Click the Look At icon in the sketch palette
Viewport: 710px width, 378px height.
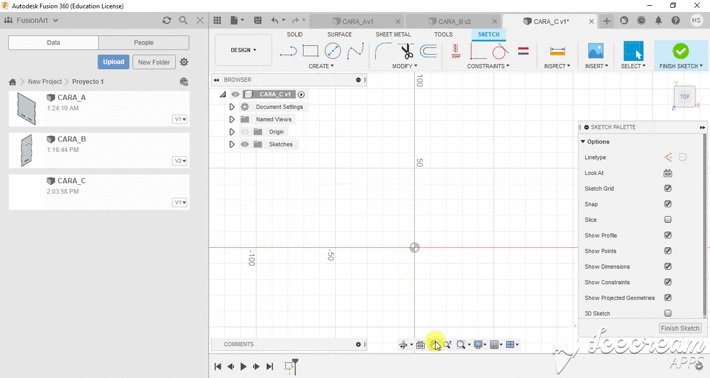(667, 173)
